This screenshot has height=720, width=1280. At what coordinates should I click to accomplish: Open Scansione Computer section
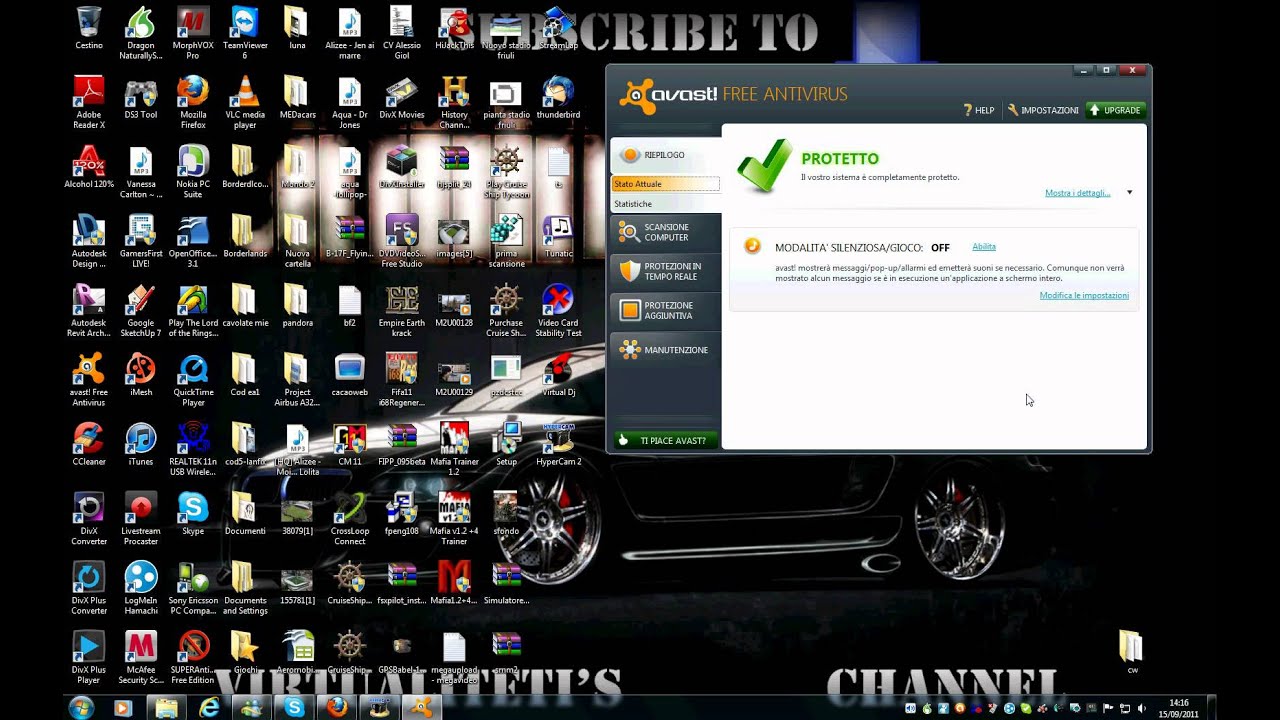point(665,232)
